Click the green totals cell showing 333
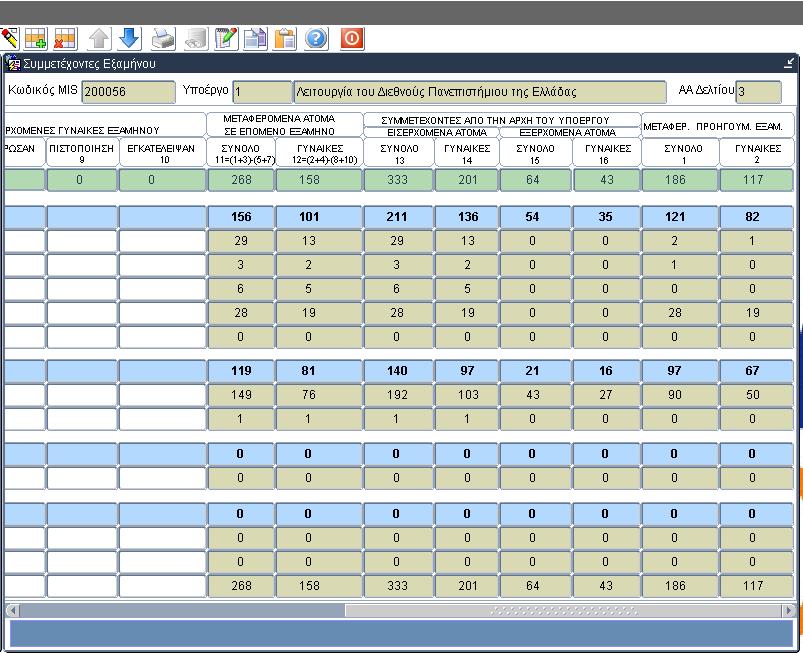803x653 pixels. click(x=398, y=180)
